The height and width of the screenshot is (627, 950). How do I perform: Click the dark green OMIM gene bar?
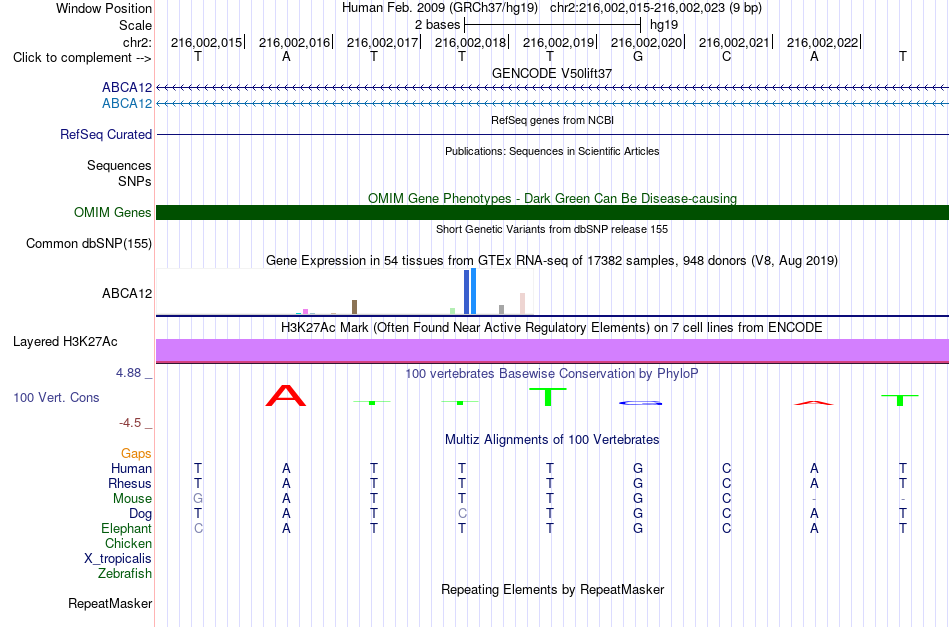pos(552,213)
